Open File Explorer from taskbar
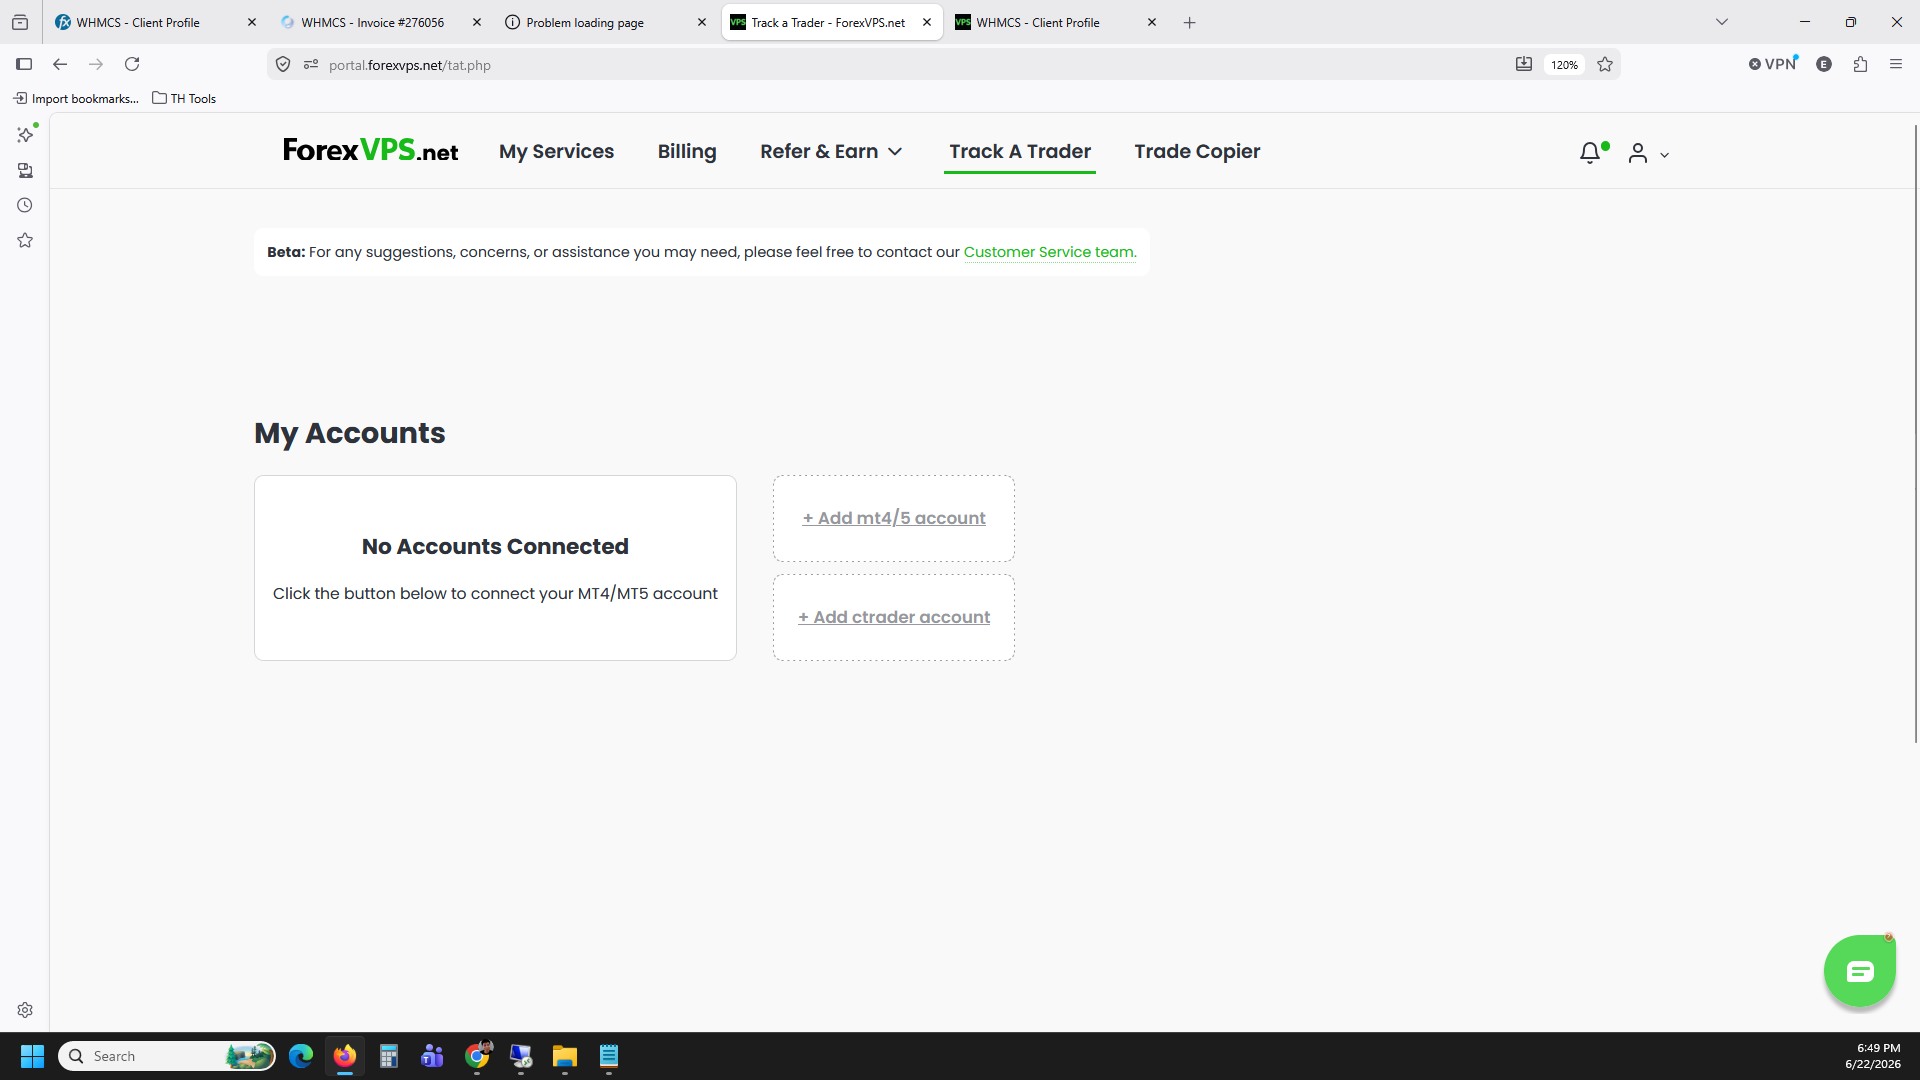This screenshot has width=1920, height=1080. pos(565,1056)
